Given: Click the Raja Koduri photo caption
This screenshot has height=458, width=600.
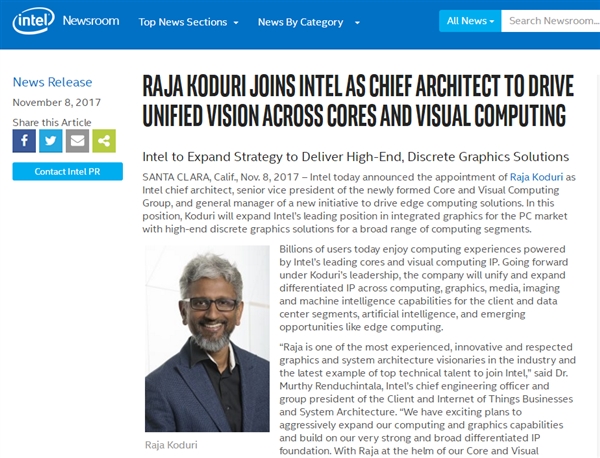Looking at the screenshot, I should click(171, 445).
